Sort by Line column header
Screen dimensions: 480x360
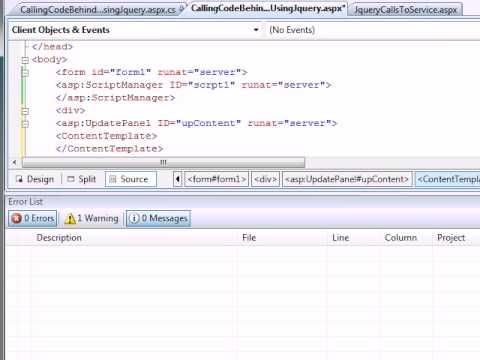coord(340,238)
